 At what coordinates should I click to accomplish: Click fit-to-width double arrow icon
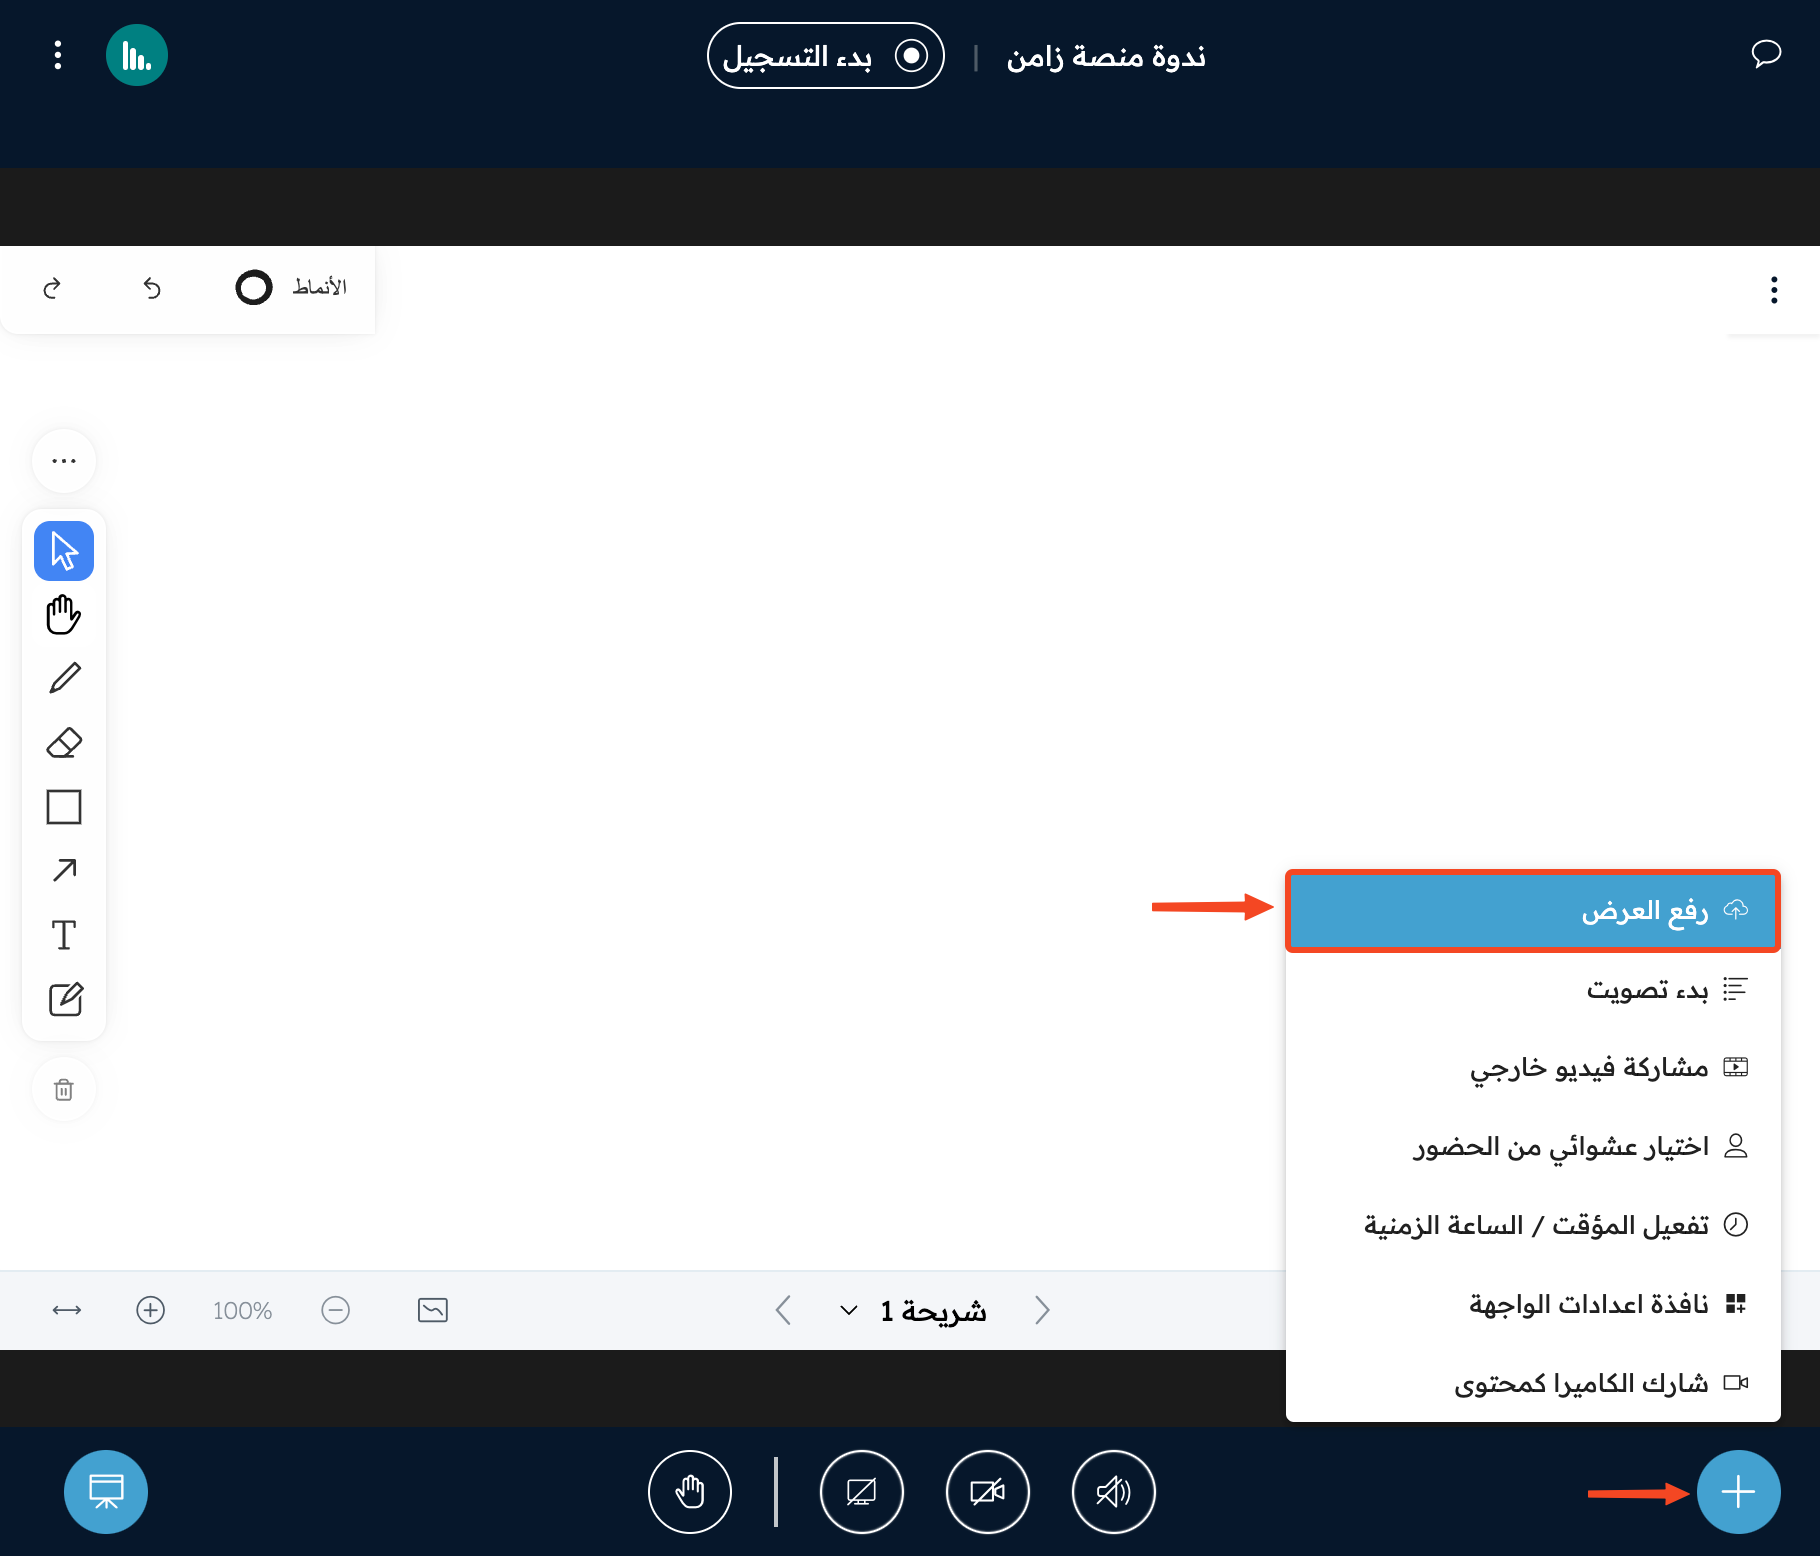(67, 1310)
